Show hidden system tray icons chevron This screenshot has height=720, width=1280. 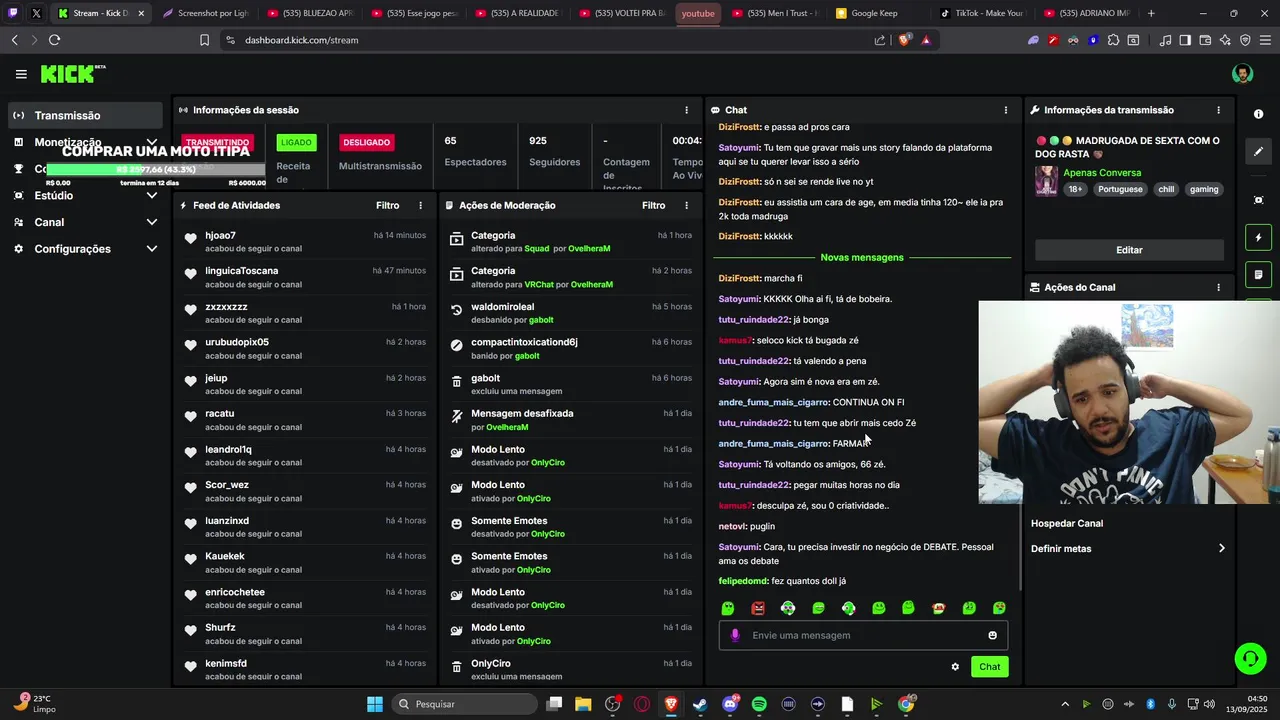point(1064,704)
